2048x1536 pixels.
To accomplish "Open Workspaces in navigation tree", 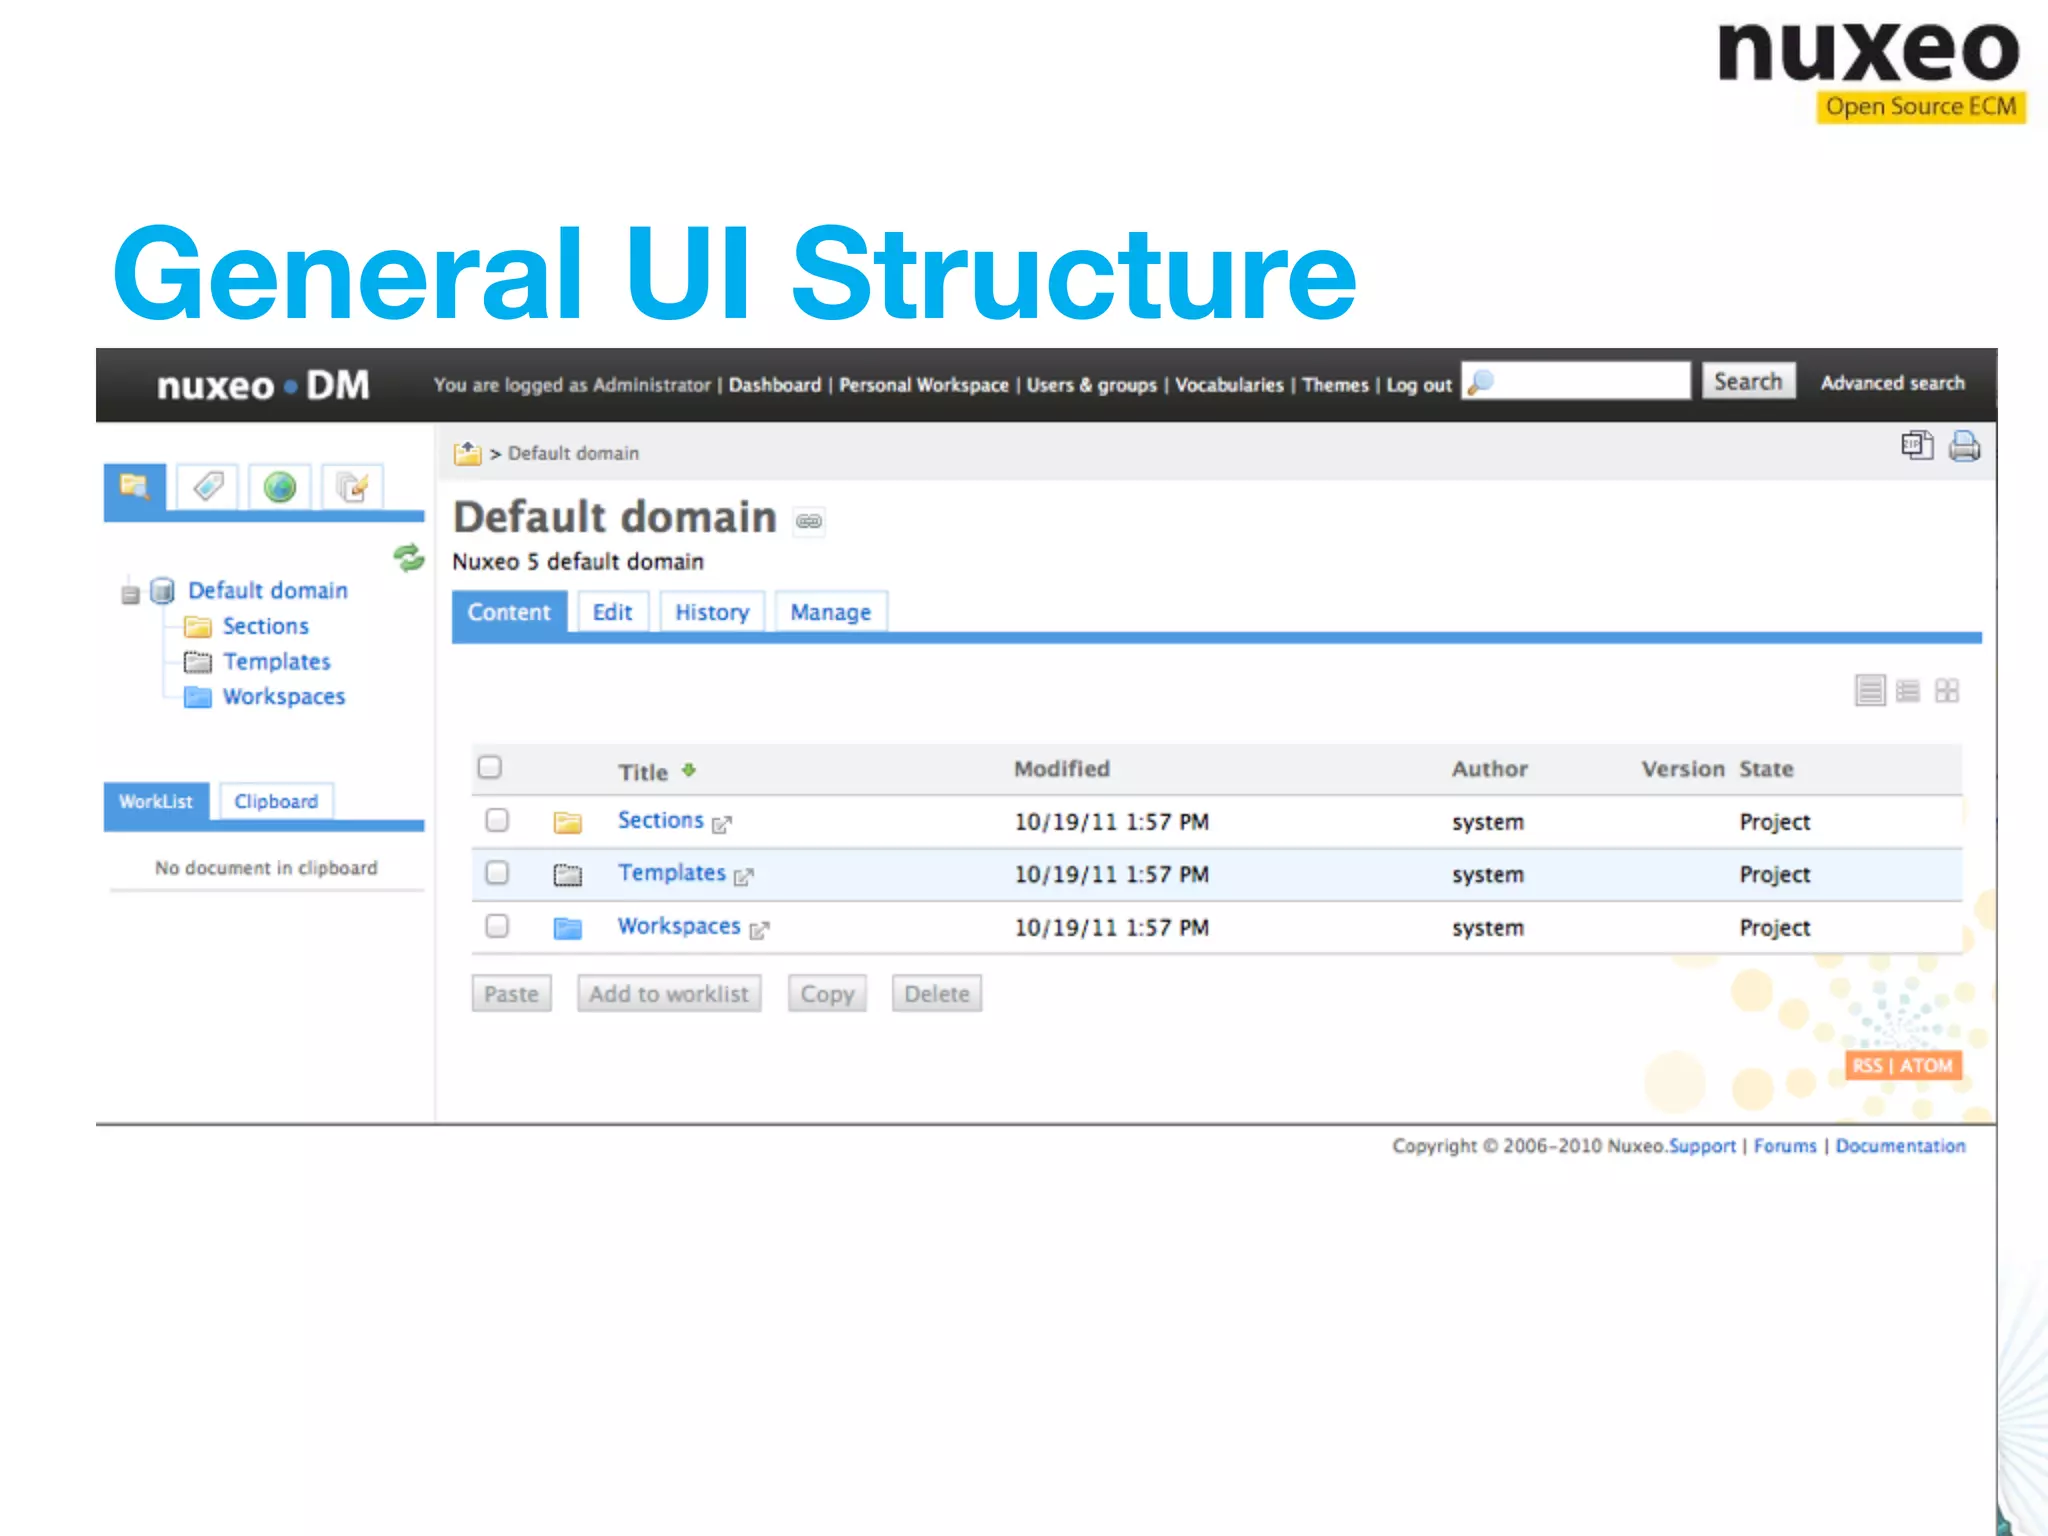I will coord(283,697).
